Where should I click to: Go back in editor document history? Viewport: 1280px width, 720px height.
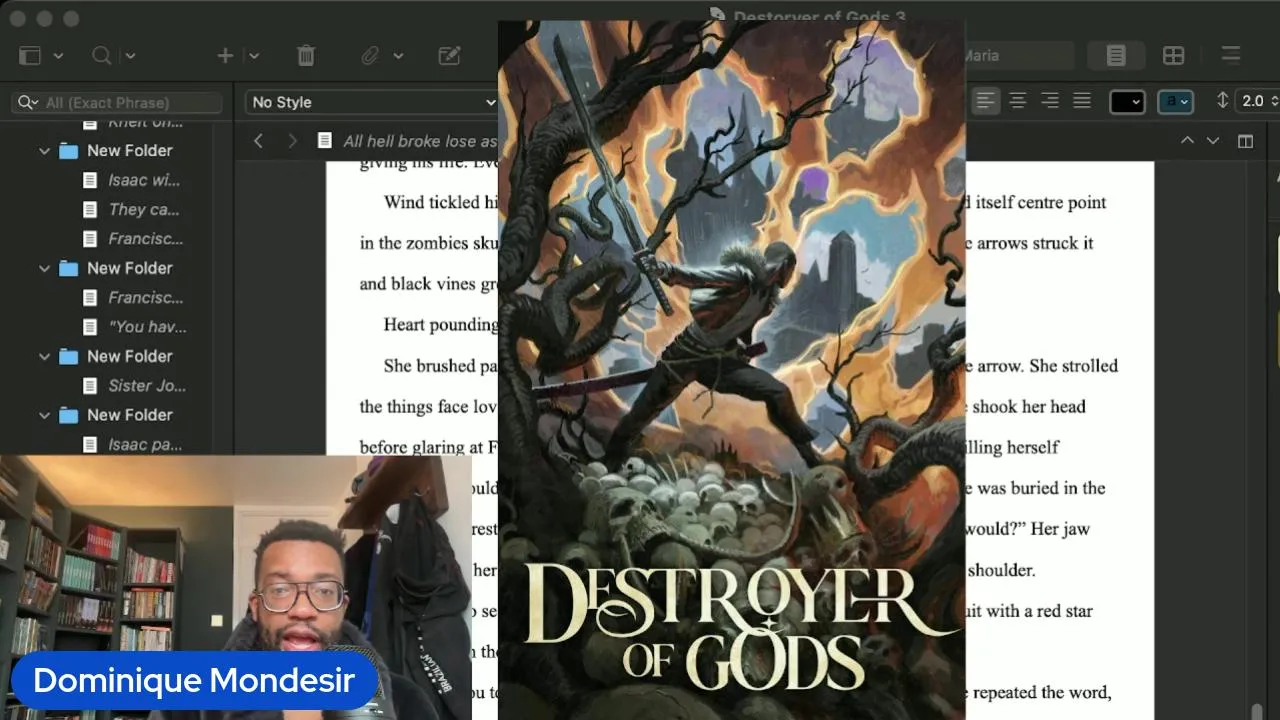pyautogui.click(x=258, y=141)
